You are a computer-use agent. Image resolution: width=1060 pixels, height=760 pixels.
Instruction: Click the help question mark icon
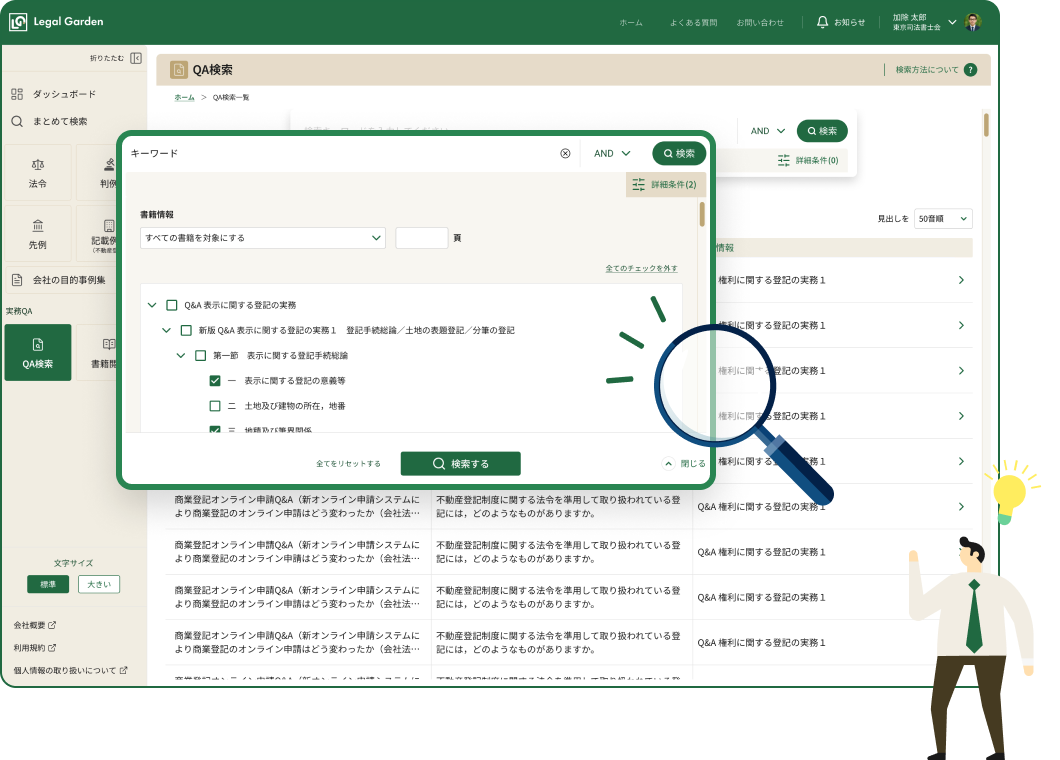coord(970,70)
